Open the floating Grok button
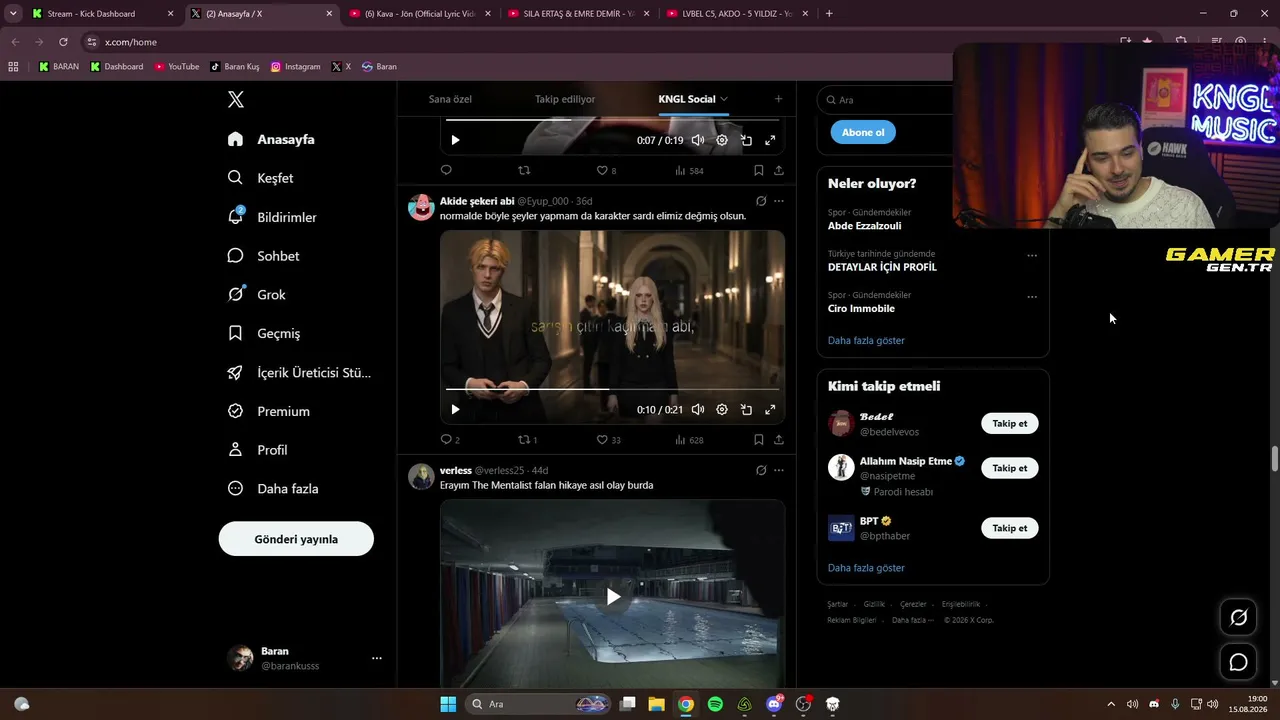Screen dimensions: 1280x720 pyautogui.click(x=1238, y=618)
